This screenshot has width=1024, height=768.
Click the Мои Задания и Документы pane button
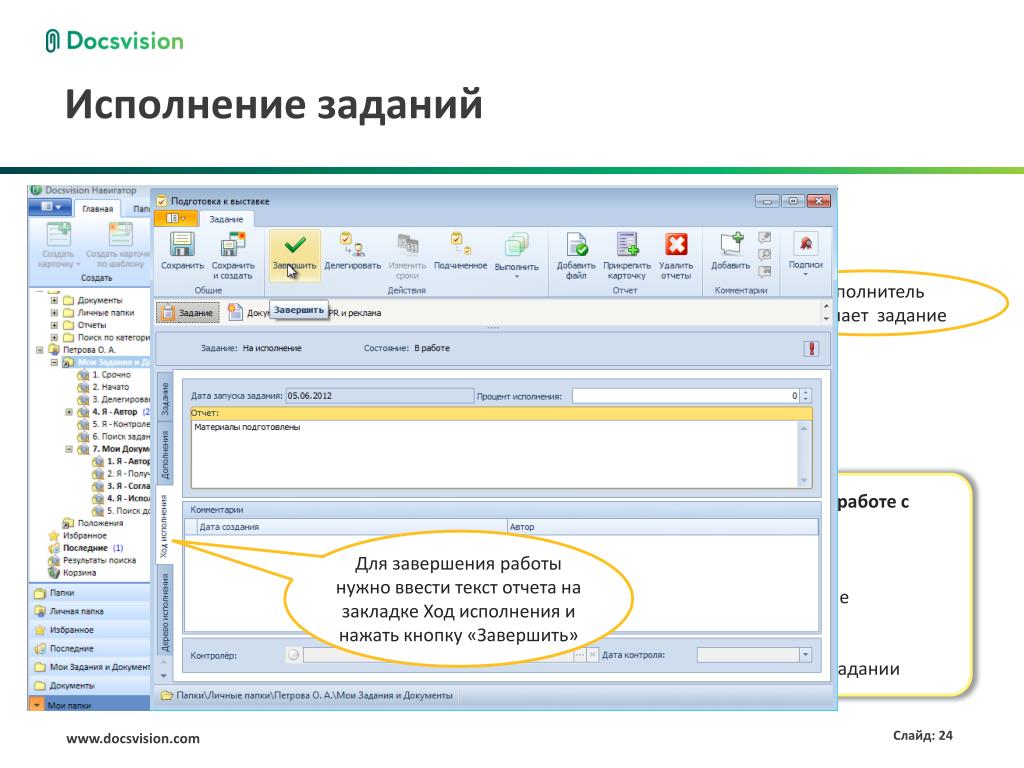[x=90, y=667]
